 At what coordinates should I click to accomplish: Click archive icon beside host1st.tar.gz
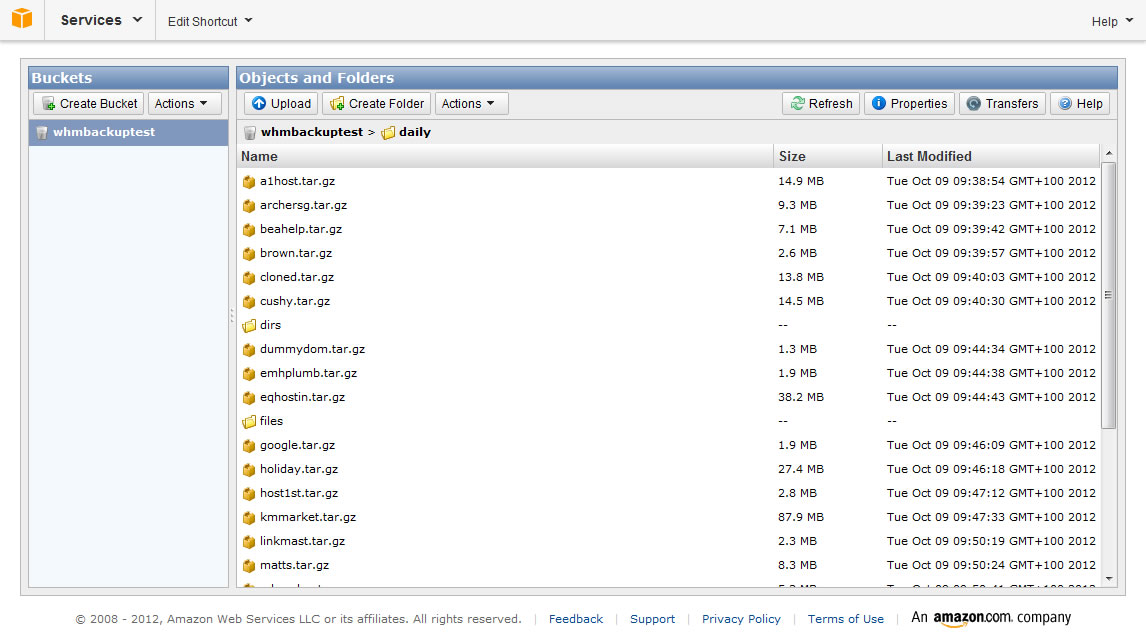(248, 493)
